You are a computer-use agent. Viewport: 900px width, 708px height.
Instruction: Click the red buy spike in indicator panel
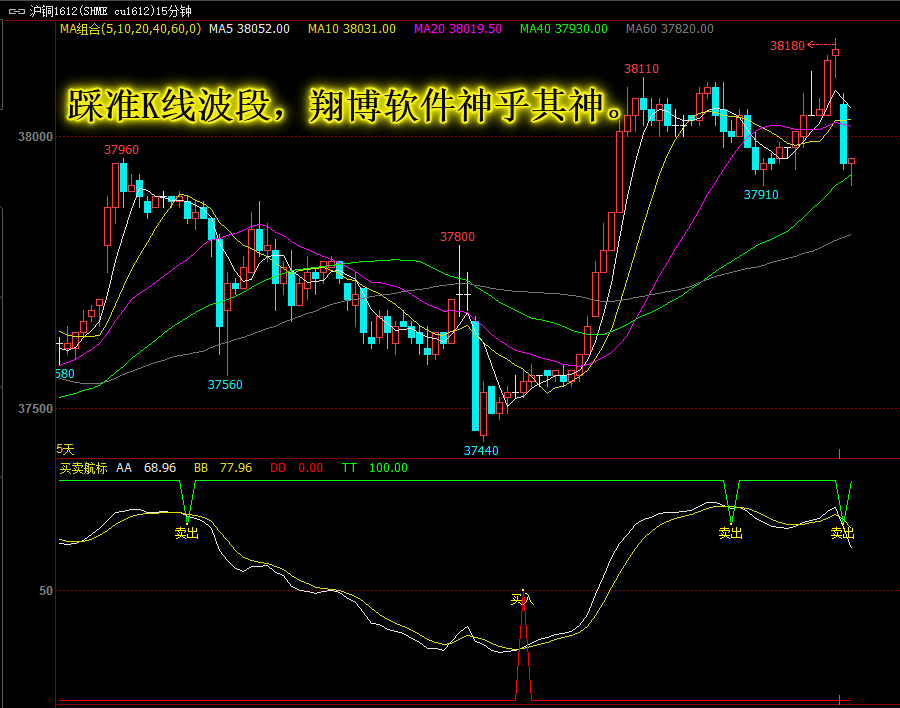coord(523,646)
